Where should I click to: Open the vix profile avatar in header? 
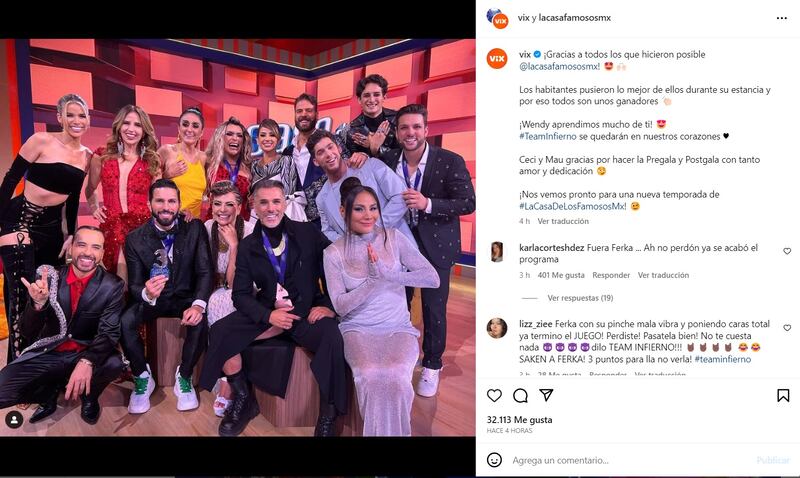(x=497, y=18)
